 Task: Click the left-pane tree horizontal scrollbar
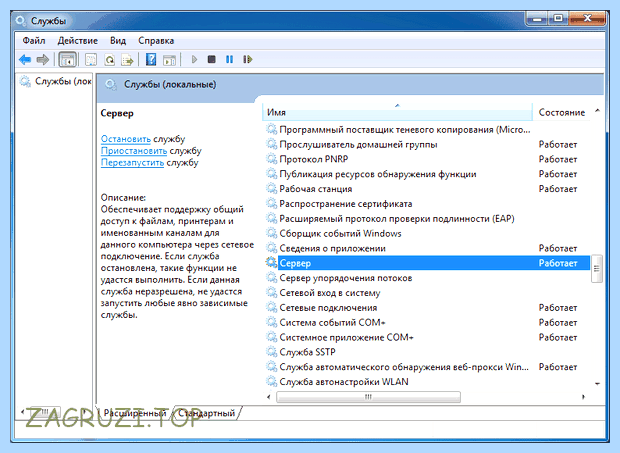pos(43,411)
